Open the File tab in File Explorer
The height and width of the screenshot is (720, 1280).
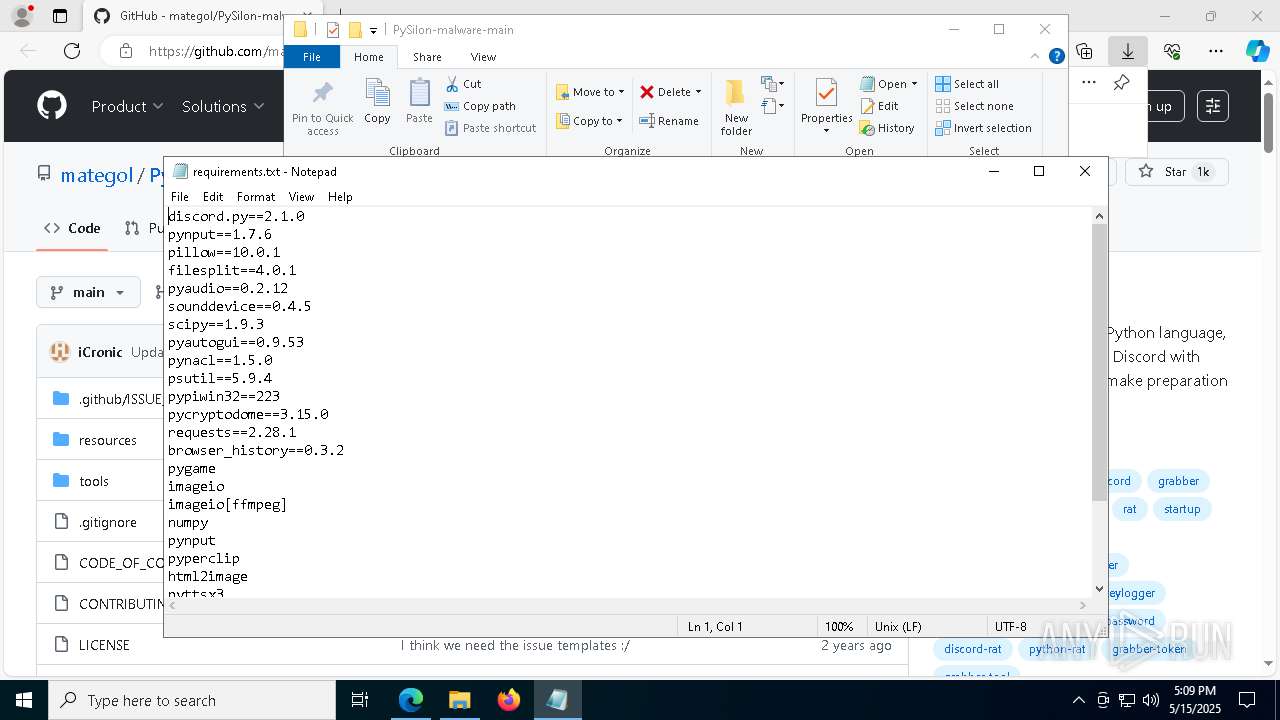pos(312,57)
